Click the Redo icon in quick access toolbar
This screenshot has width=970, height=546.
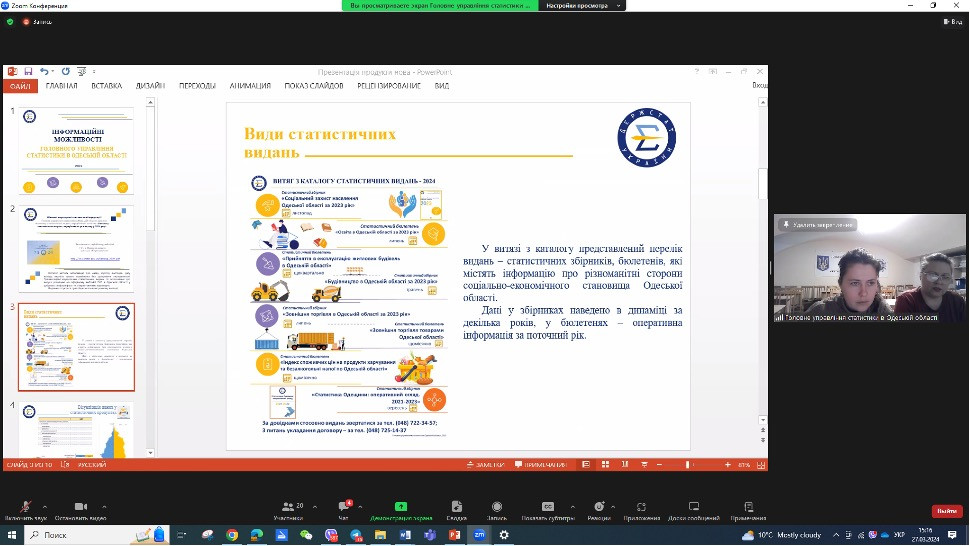66,72
